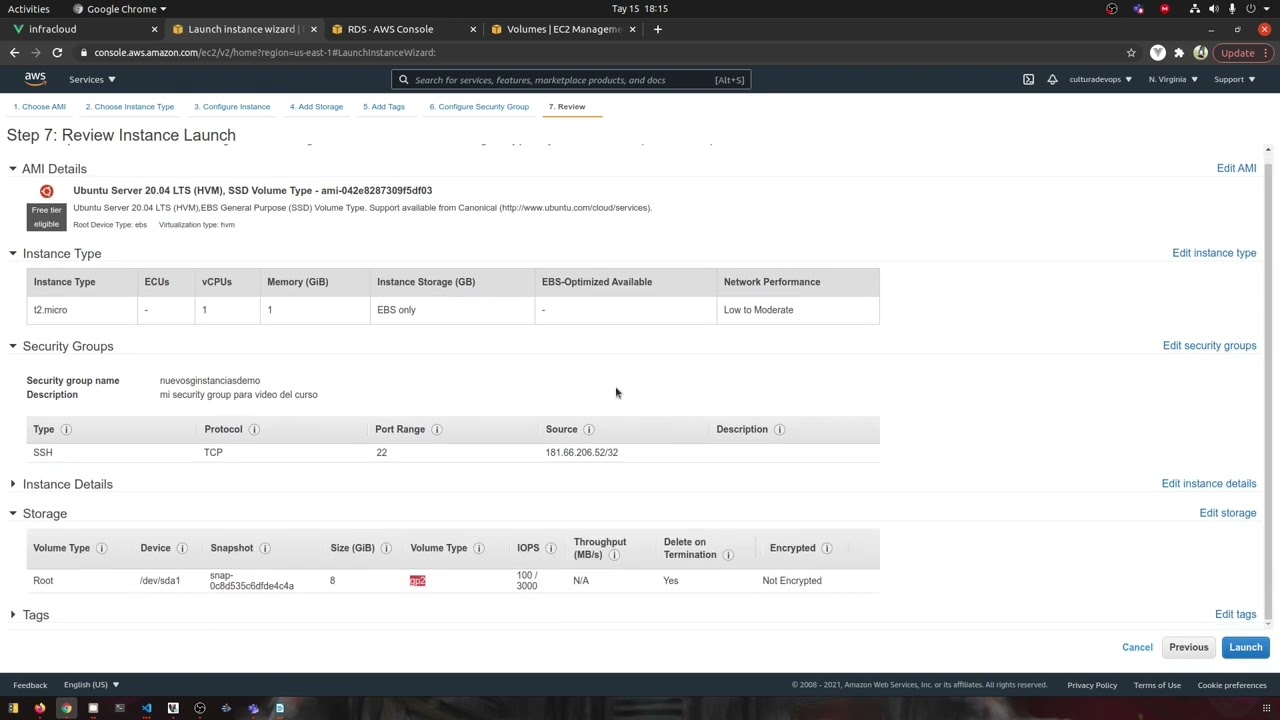Screen dimensions: 1280x720
Task: Show info for IOPS column
Action: pyautogui.click(x=550, y=548)
